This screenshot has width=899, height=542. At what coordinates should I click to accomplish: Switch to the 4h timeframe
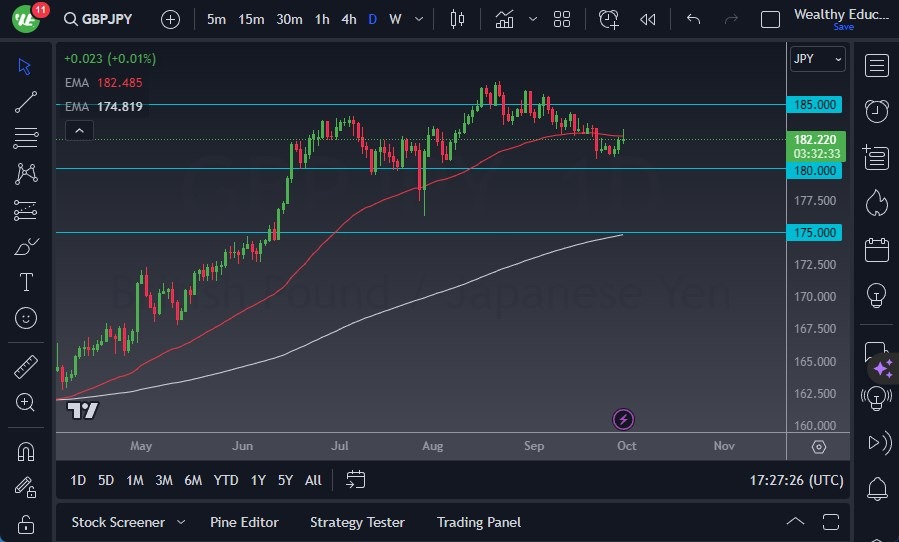tap(348, 19)
